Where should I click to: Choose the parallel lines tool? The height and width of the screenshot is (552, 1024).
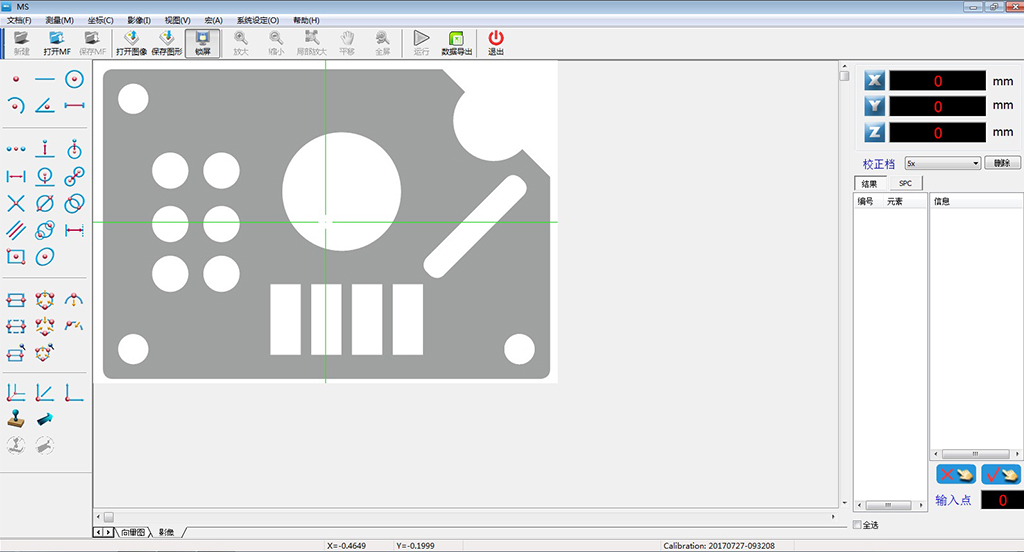[x=16, y=230]
